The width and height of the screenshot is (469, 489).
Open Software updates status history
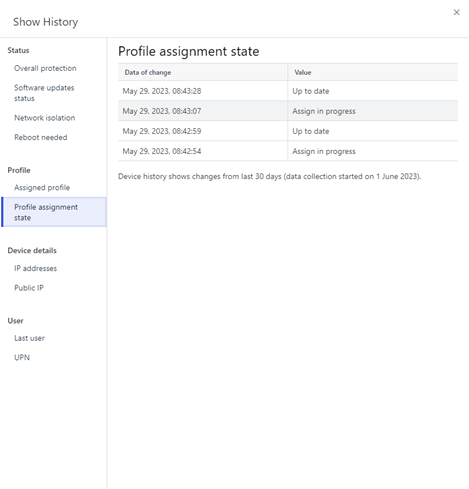pyautogui.click(x=44, y=93)
